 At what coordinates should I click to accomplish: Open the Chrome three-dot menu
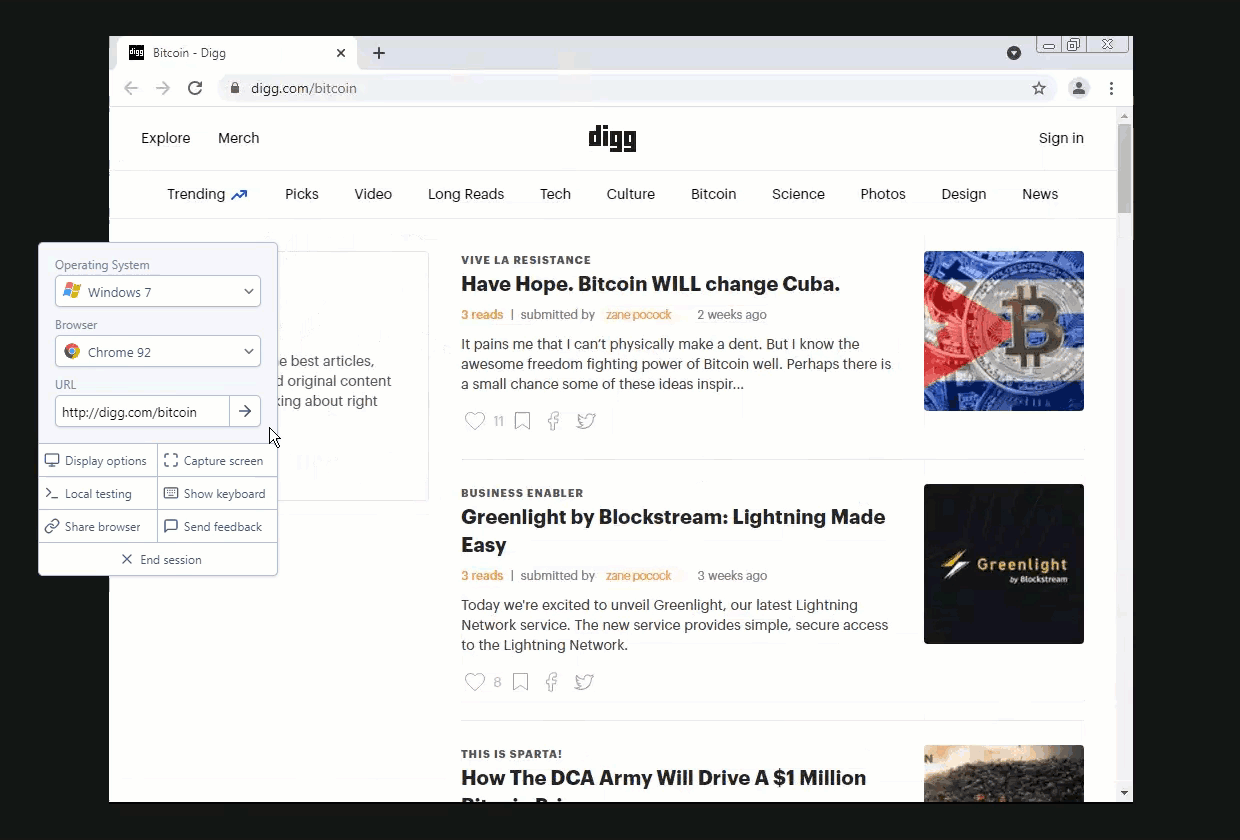click(x=1111, y=88)
